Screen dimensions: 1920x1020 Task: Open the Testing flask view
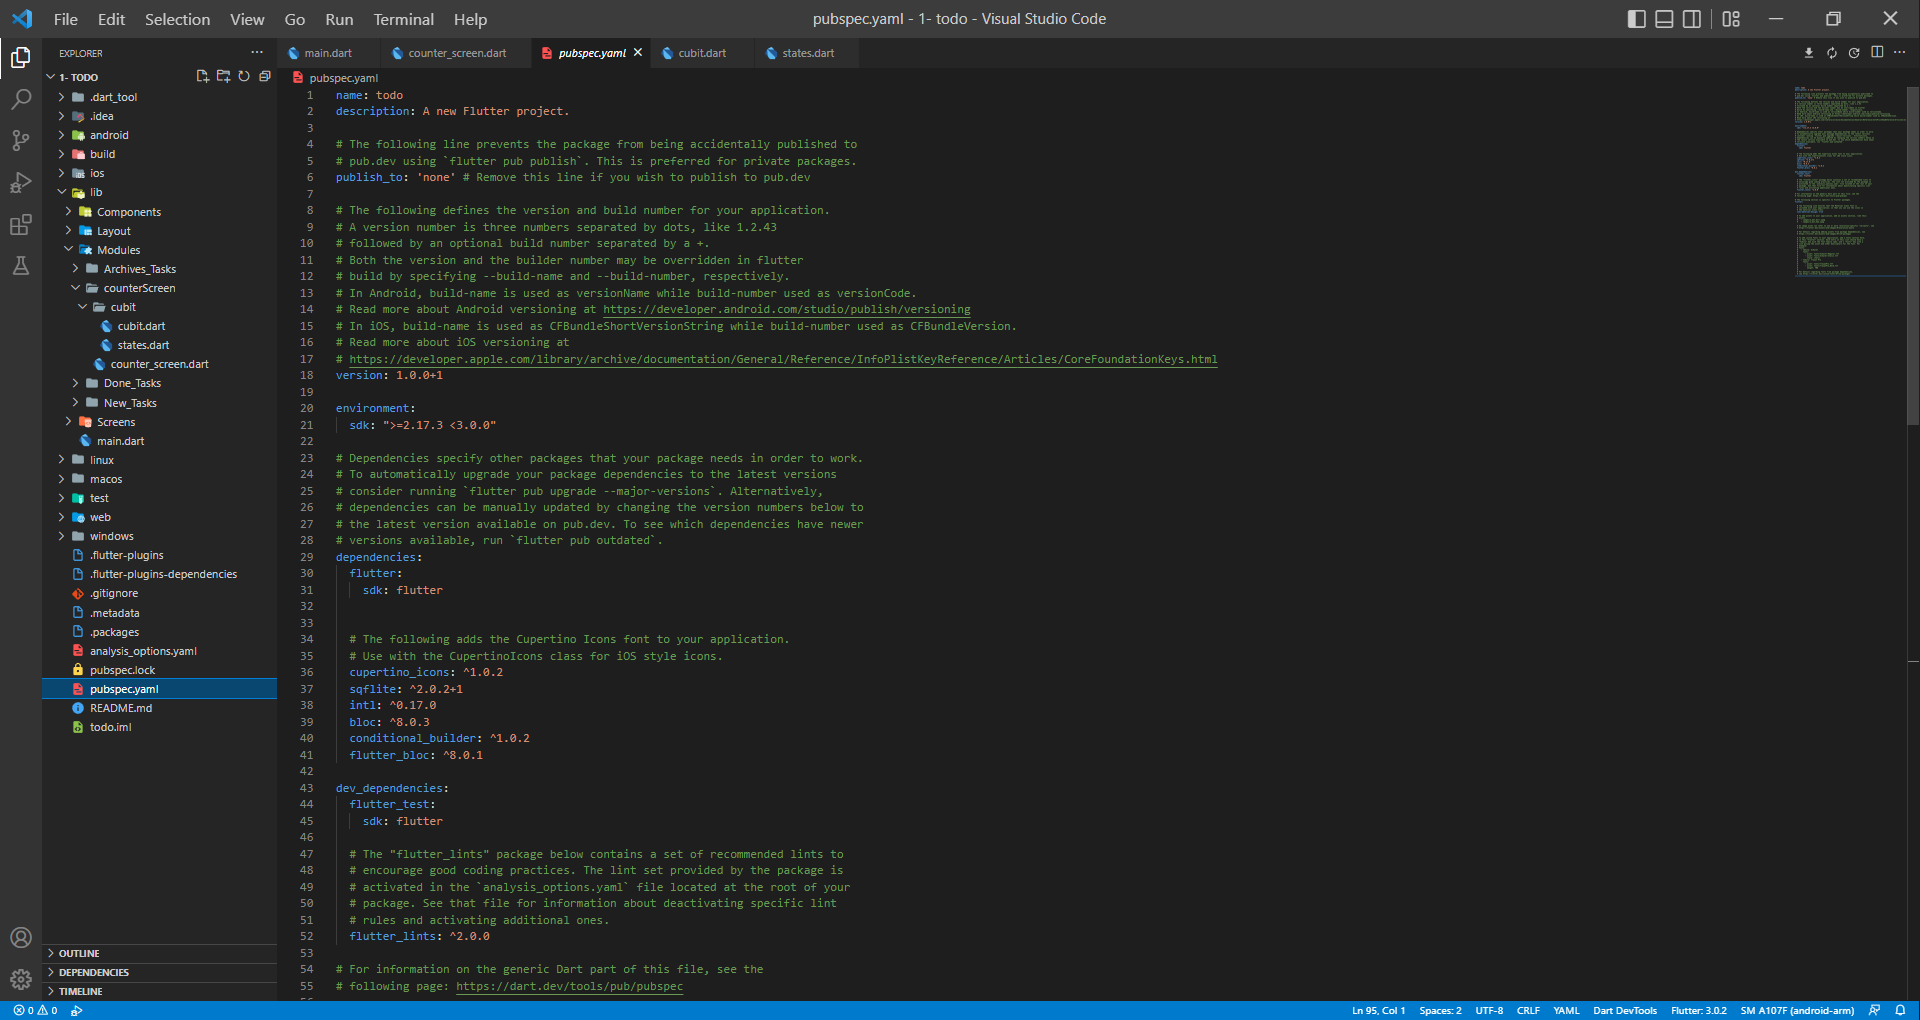(x=20, y=266)
